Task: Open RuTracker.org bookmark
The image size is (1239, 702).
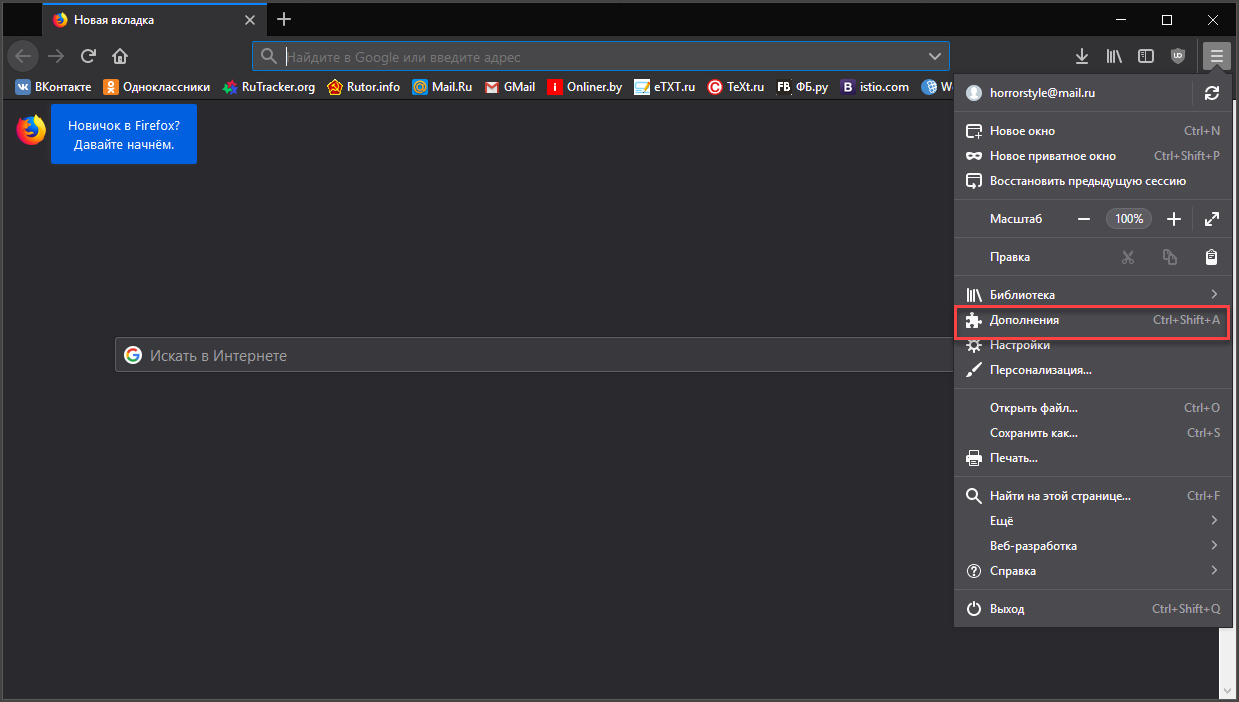Action: [269, 87]
